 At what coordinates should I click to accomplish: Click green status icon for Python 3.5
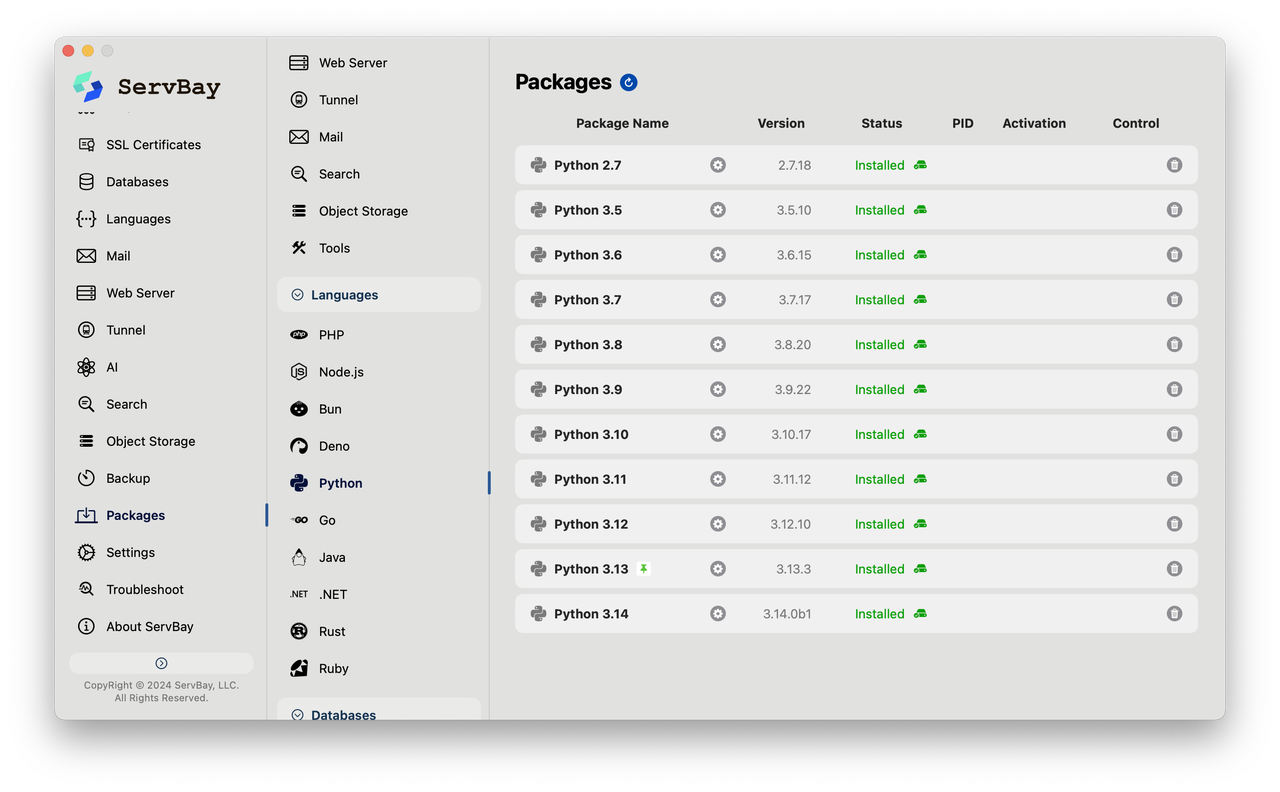click(920, 210)
